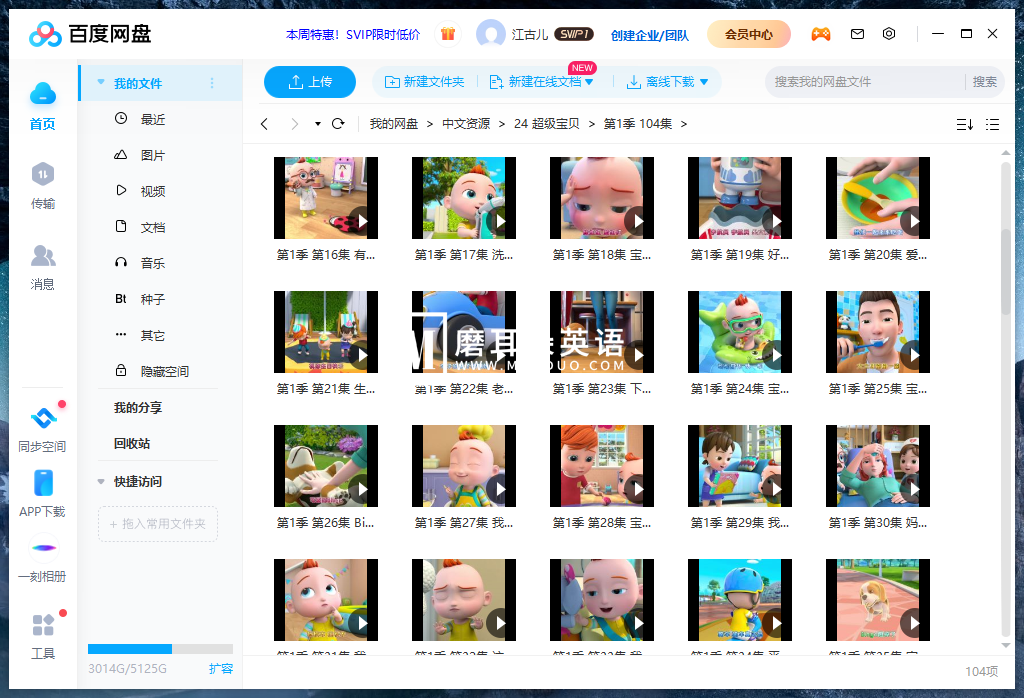Open the 一刻相册 album icon
Viewport: 1024px width, 698px height.
(42, 548)
